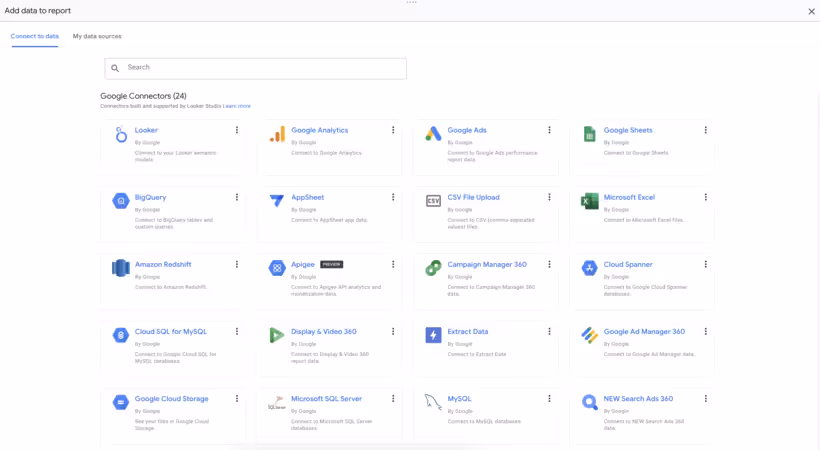Select the Campaign Manager 360 icon

[433, 268]
